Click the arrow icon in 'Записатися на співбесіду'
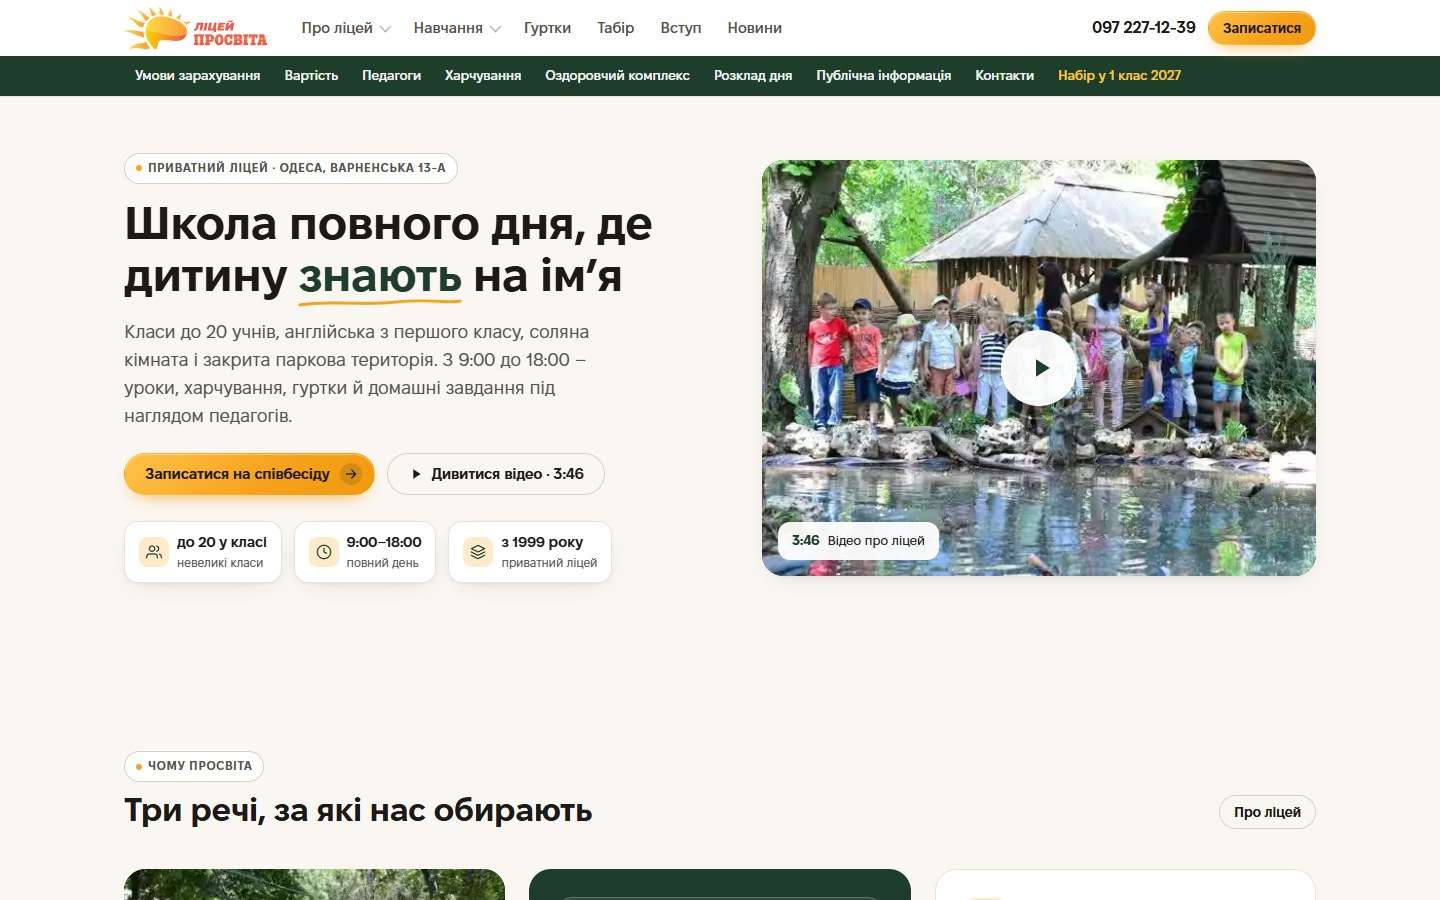The height and width of the screenshot is (900, 1440). pyautogui.click(x=350, y=474)
